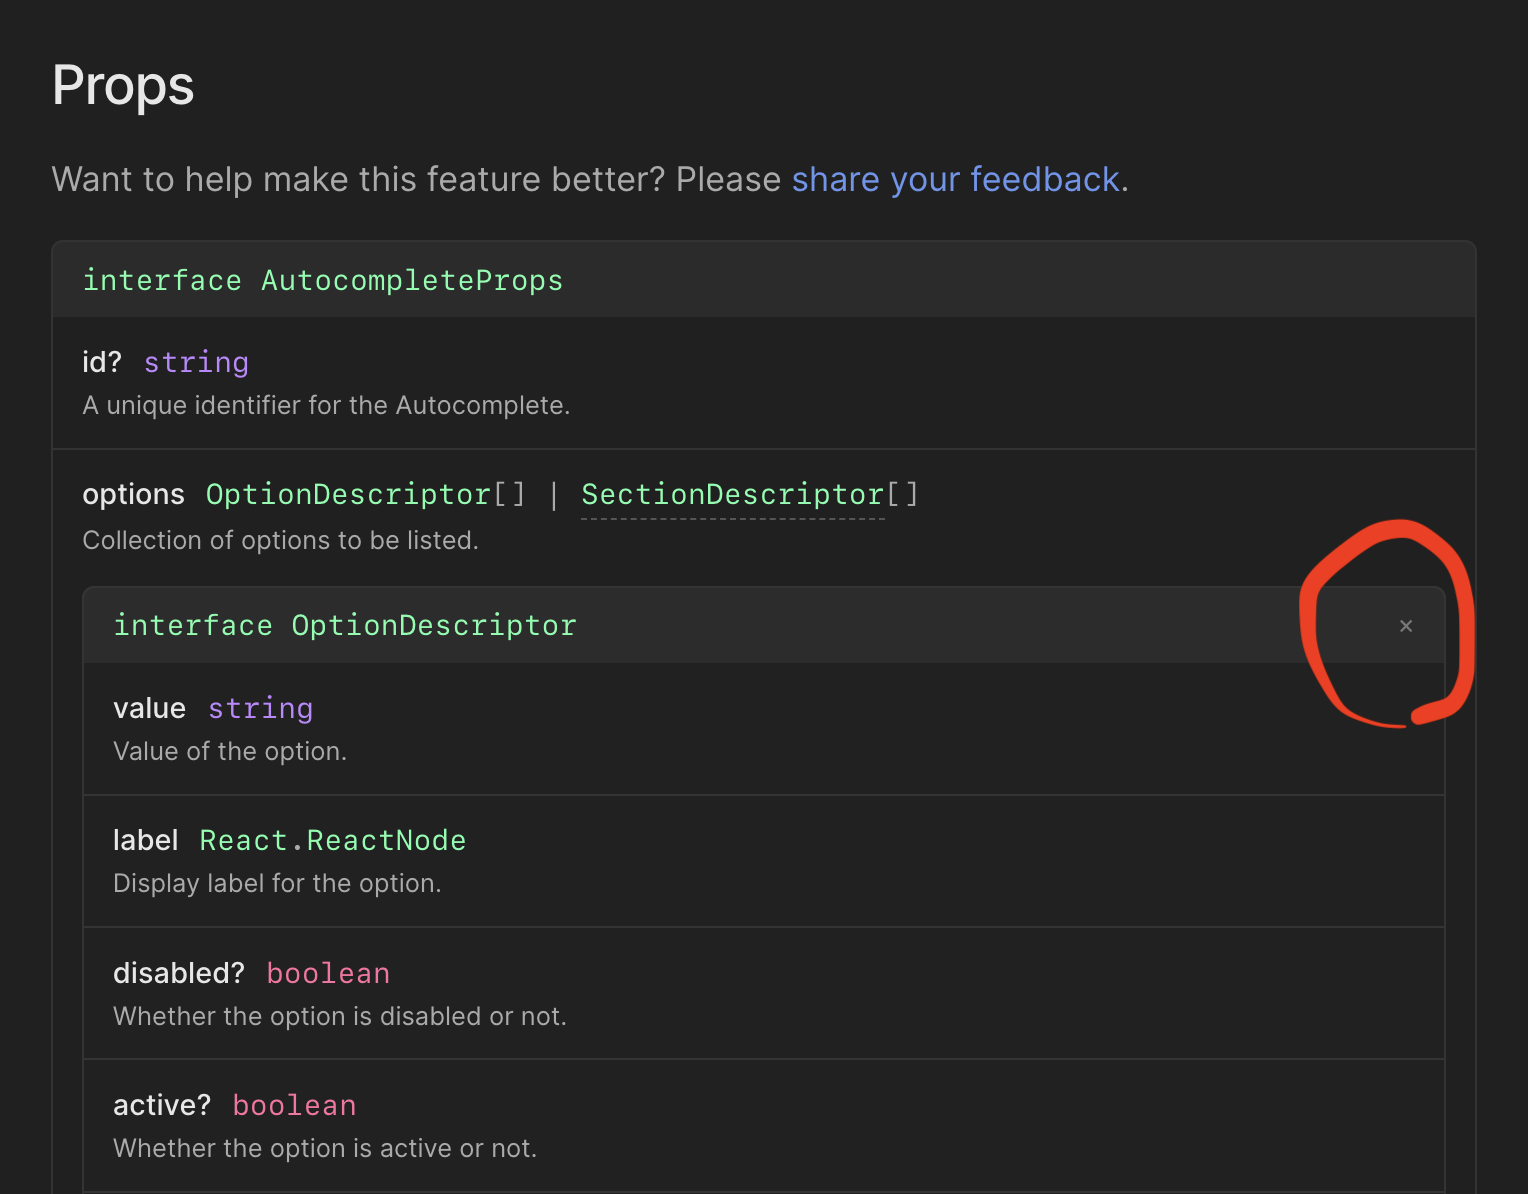
Task: Click 'Value of the option.' description
Action: (230, 751)
